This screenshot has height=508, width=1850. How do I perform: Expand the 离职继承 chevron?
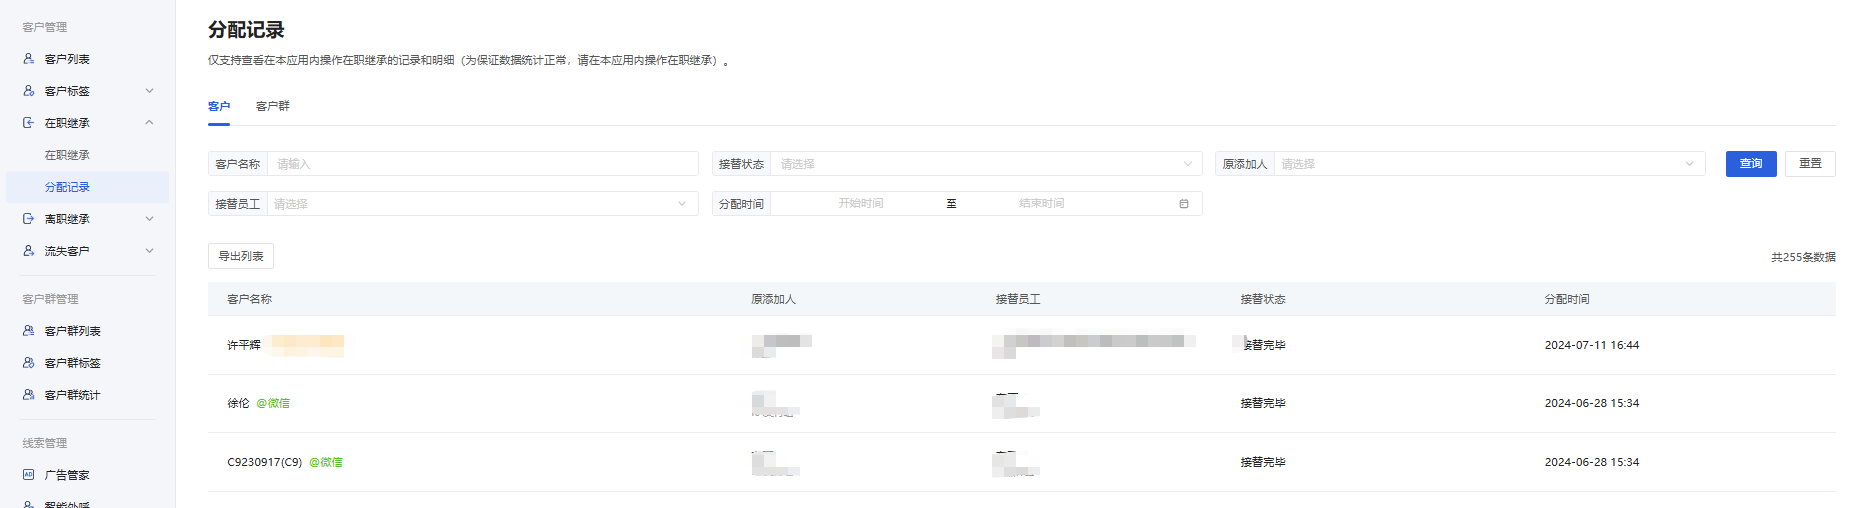(x=149, y=219)
